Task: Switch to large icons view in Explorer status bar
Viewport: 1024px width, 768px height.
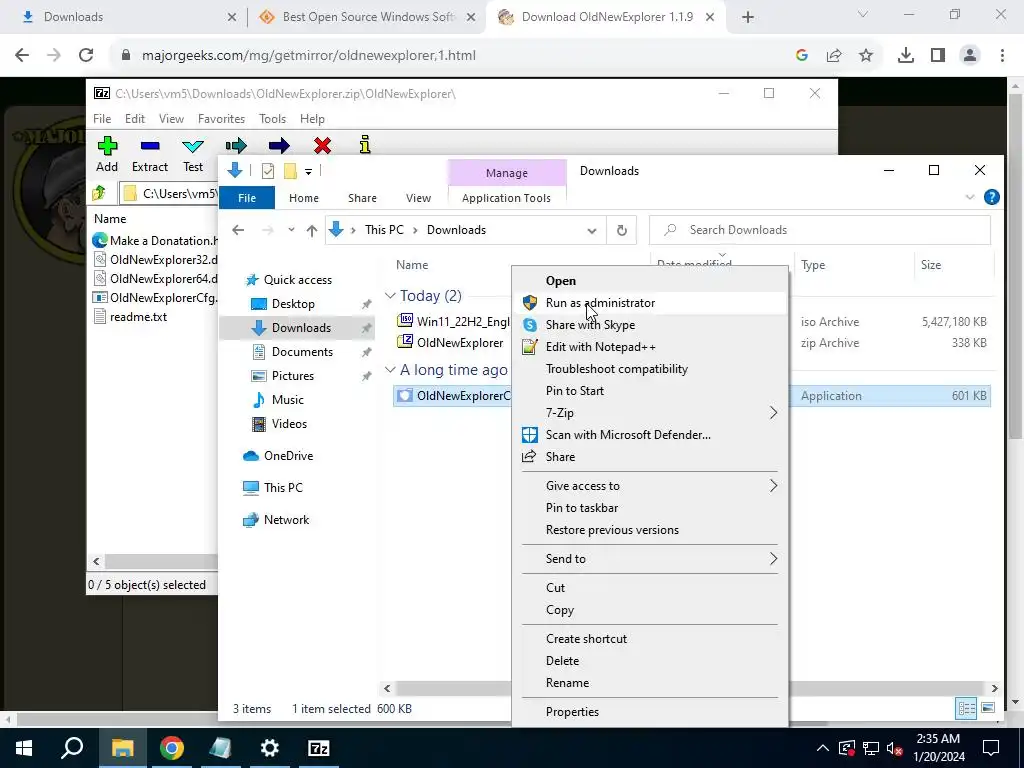Action: (988, 708)
